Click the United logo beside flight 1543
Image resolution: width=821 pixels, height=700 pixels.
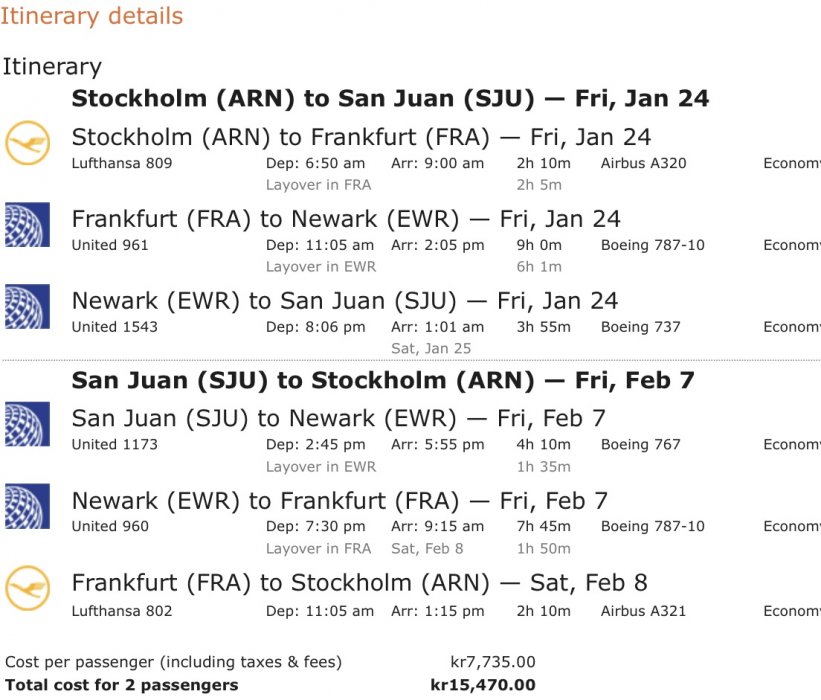point(27,307)
